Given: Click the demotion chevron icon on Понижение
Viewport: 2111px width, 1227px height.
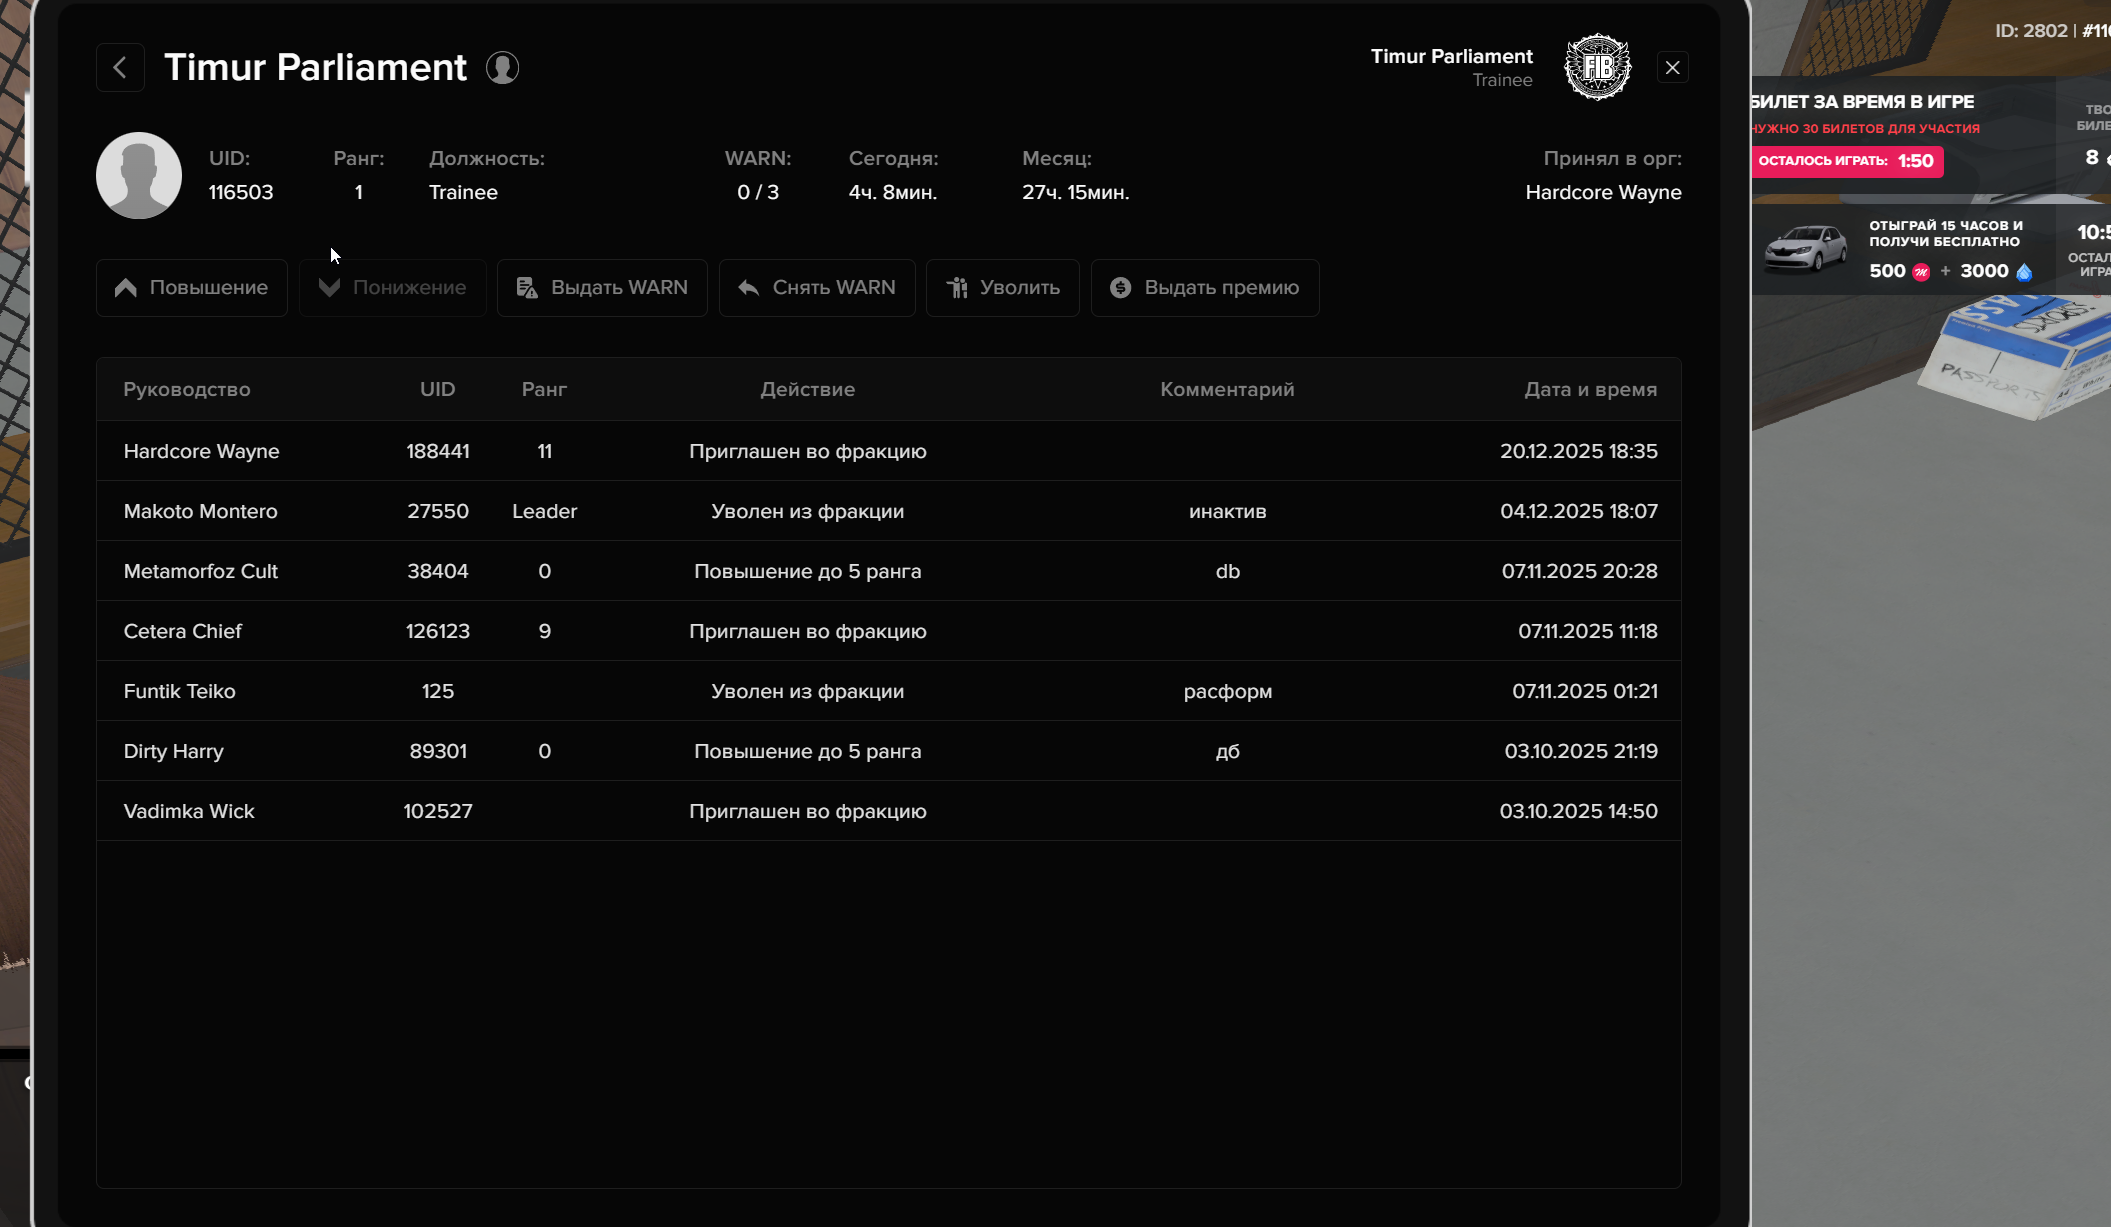Looking at the screenshot, I should coord(329,288).
